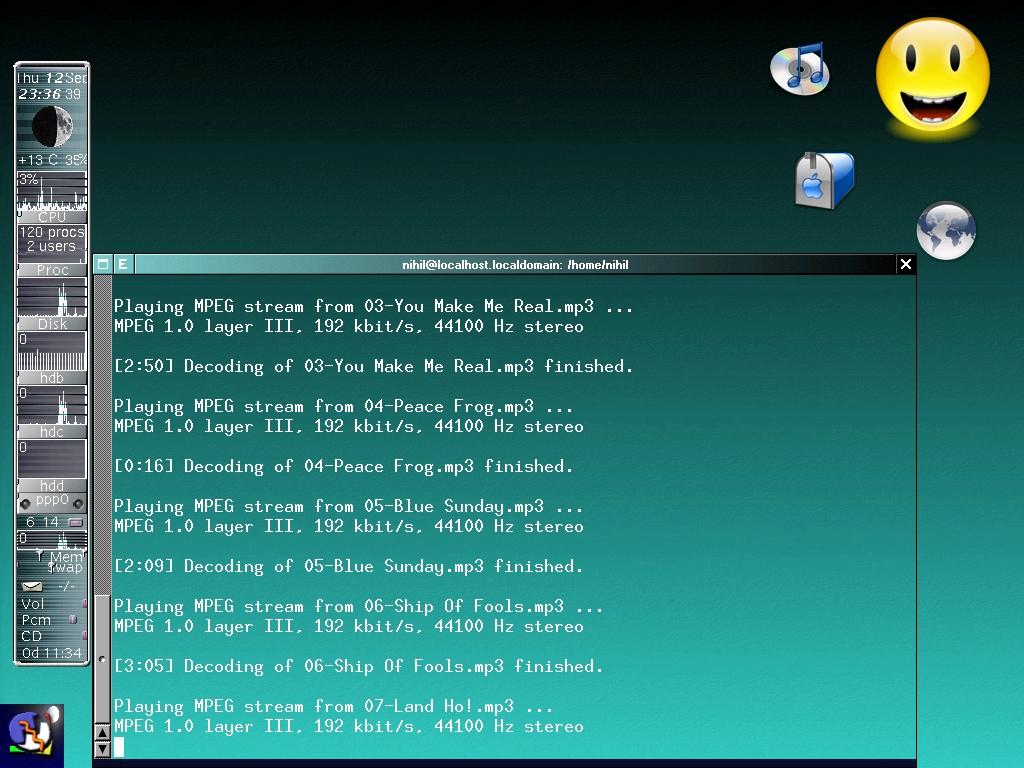Click the colorful launcher icon bottom-left
Viewport: 1024px width, 768px height.
click(32, 735)
